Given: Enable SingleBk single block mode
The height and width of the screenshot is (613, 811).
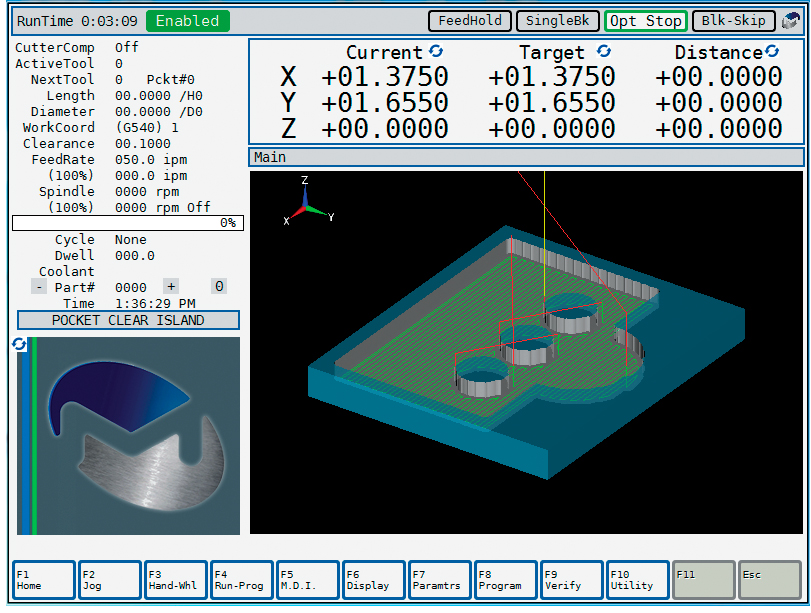Looking at the screenshot, I should (558, 21).
